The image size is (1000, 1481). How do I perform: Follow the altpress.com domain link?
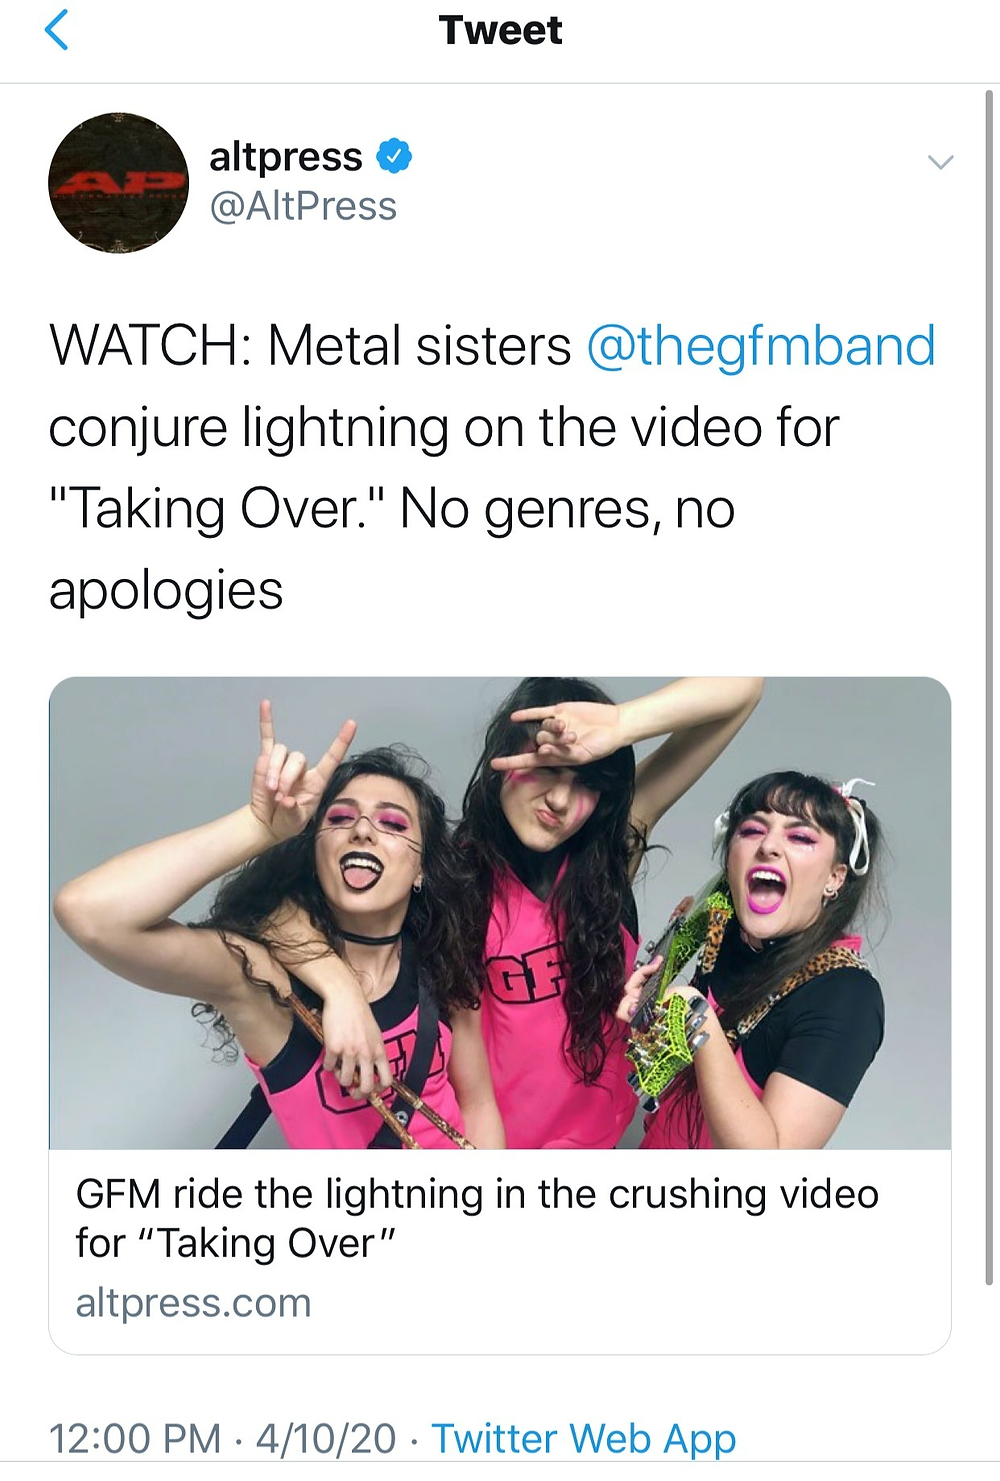pyautogui.click(x=194, y=1303)
